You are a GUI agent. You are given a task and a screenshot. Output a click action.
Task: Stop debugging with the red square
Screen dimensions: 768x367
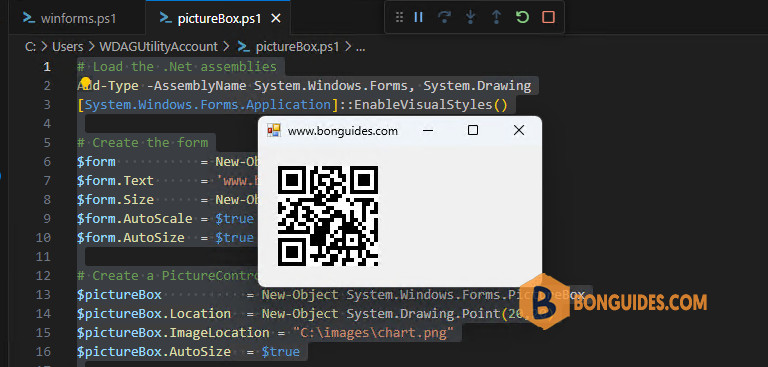point(549,18)
